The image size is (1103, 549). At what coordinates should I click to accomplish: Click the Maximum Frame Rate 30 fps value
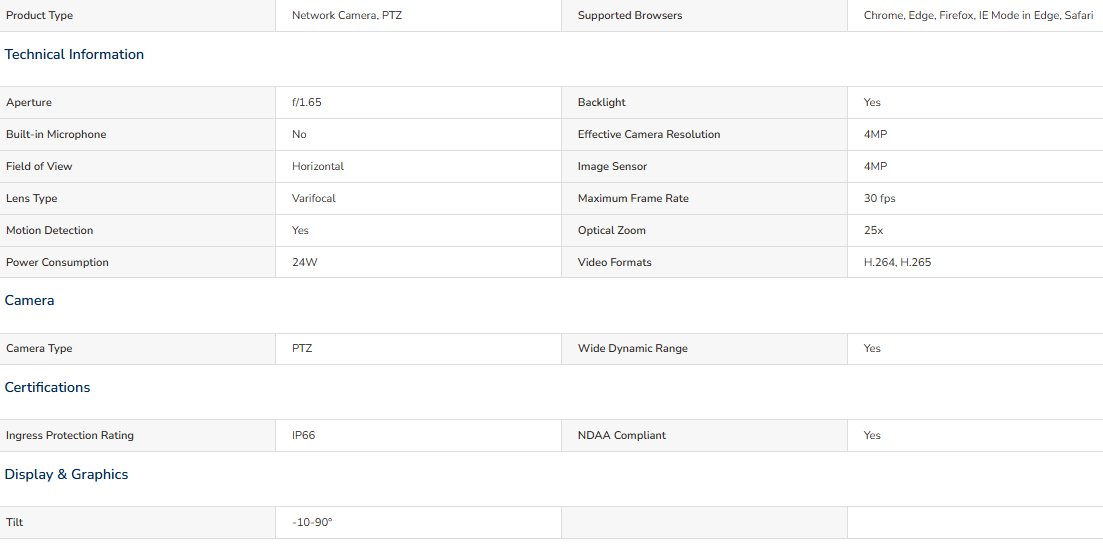(879, 198)
